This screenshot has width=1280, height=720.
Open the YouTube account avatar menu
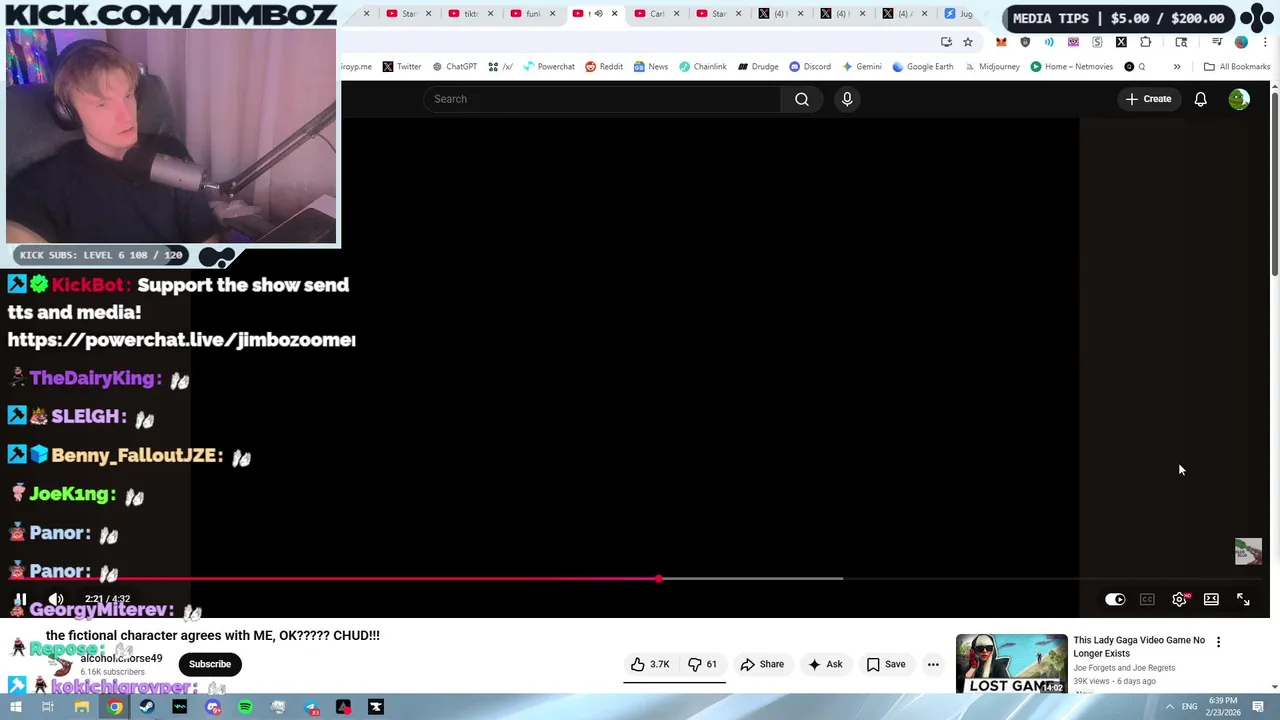click(1239, 99)
